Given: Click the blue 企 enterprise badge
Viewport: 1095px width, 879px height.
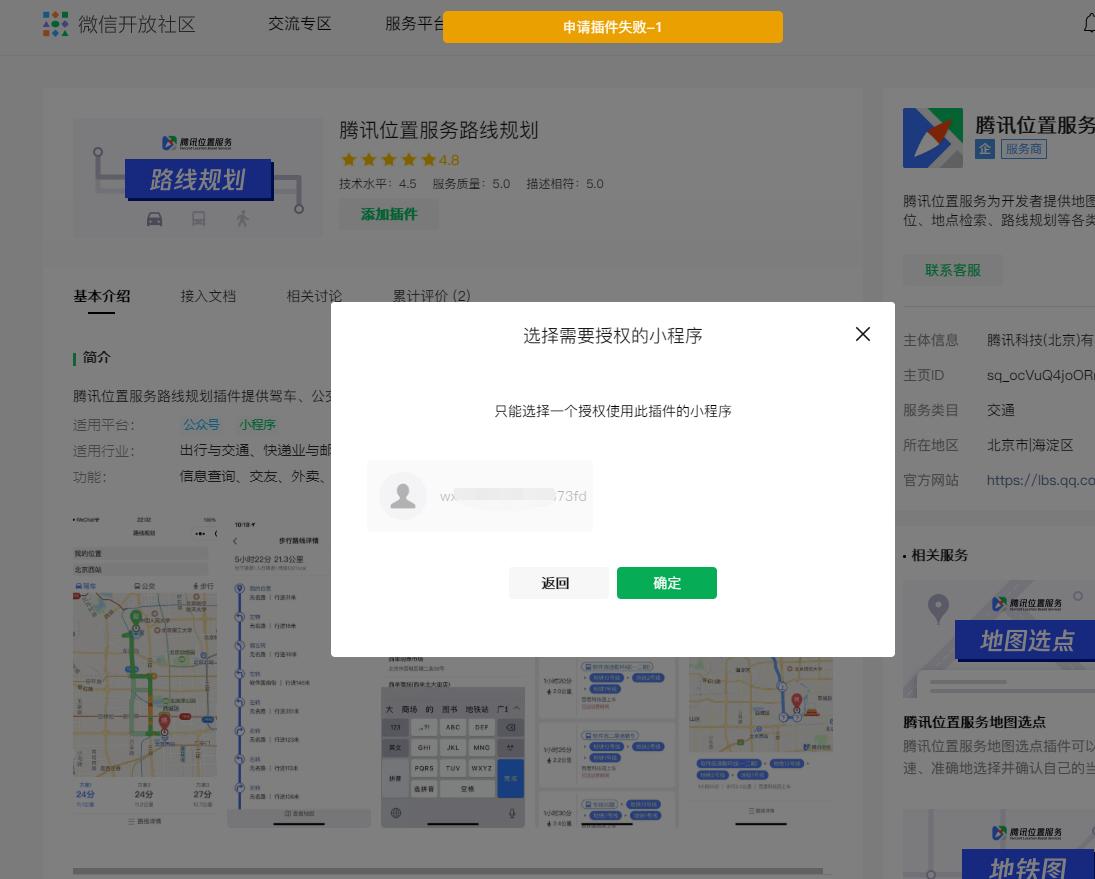Looking at the screenshot, I should click(x=985, y=149).
